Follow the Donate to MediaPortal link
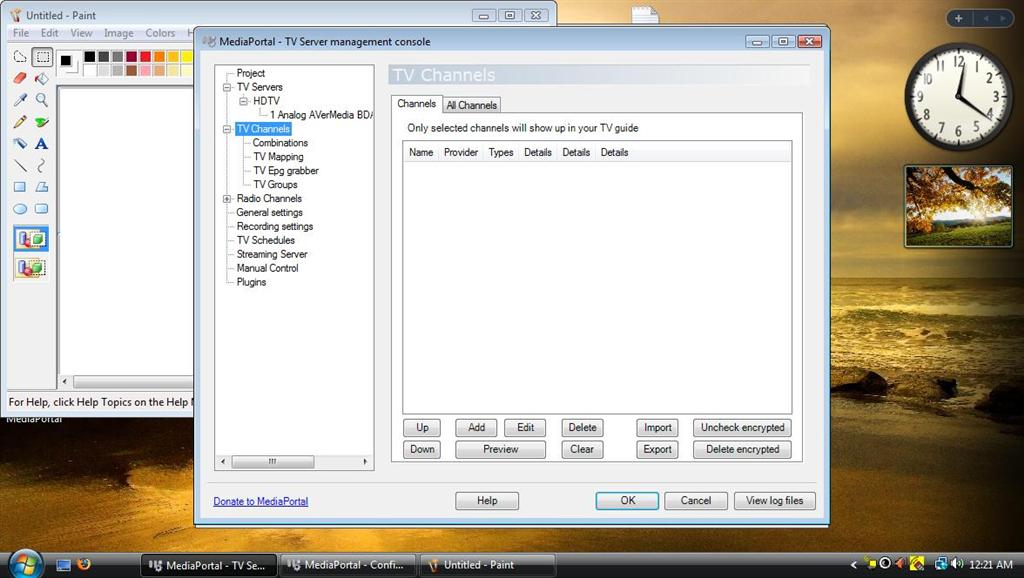Image resolution: width=1024 pixels, height=578 pixels. tap(261, 502)
